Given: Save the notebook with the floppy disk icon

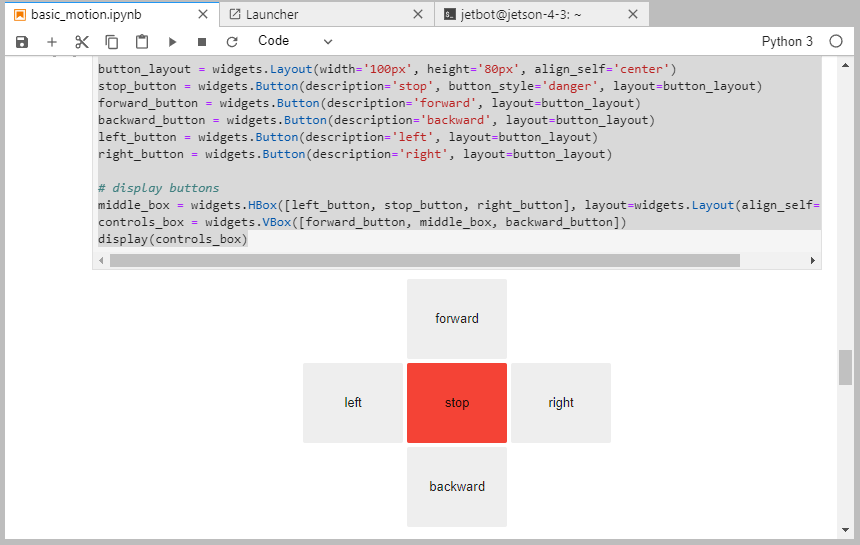Looking at the screenshot, I should point(22,42).
